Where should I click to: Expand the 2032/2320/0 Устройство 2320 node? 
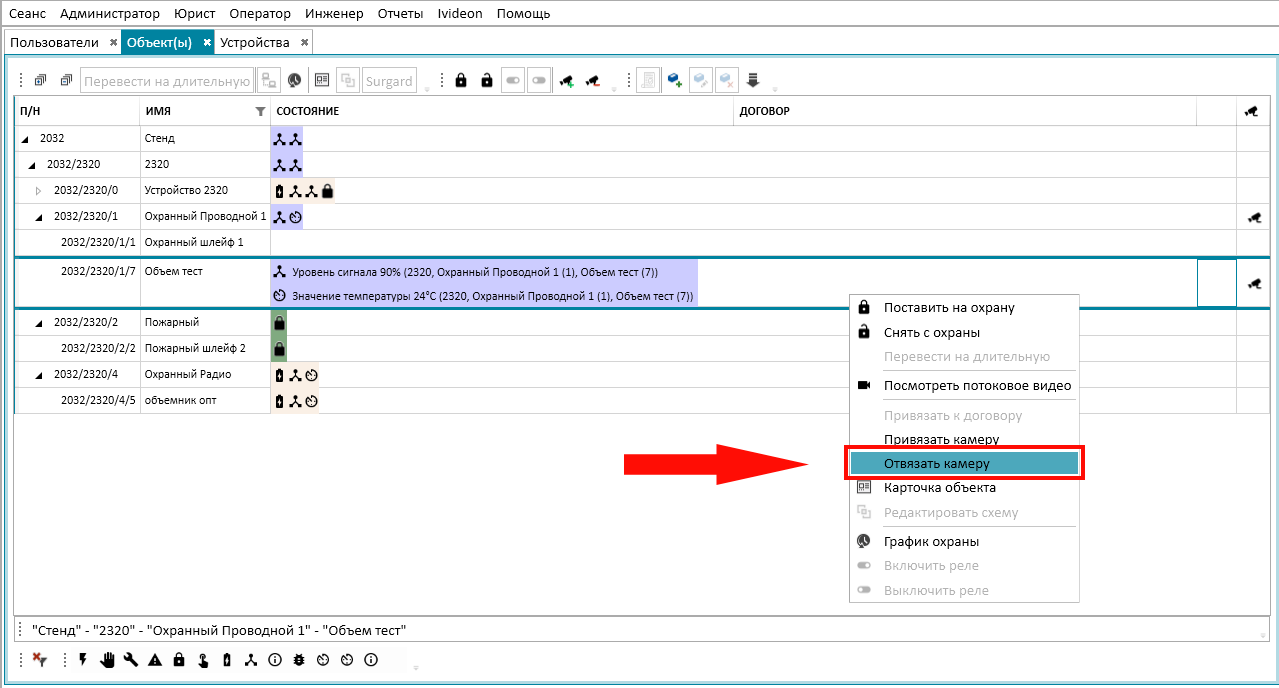[39, 191]
